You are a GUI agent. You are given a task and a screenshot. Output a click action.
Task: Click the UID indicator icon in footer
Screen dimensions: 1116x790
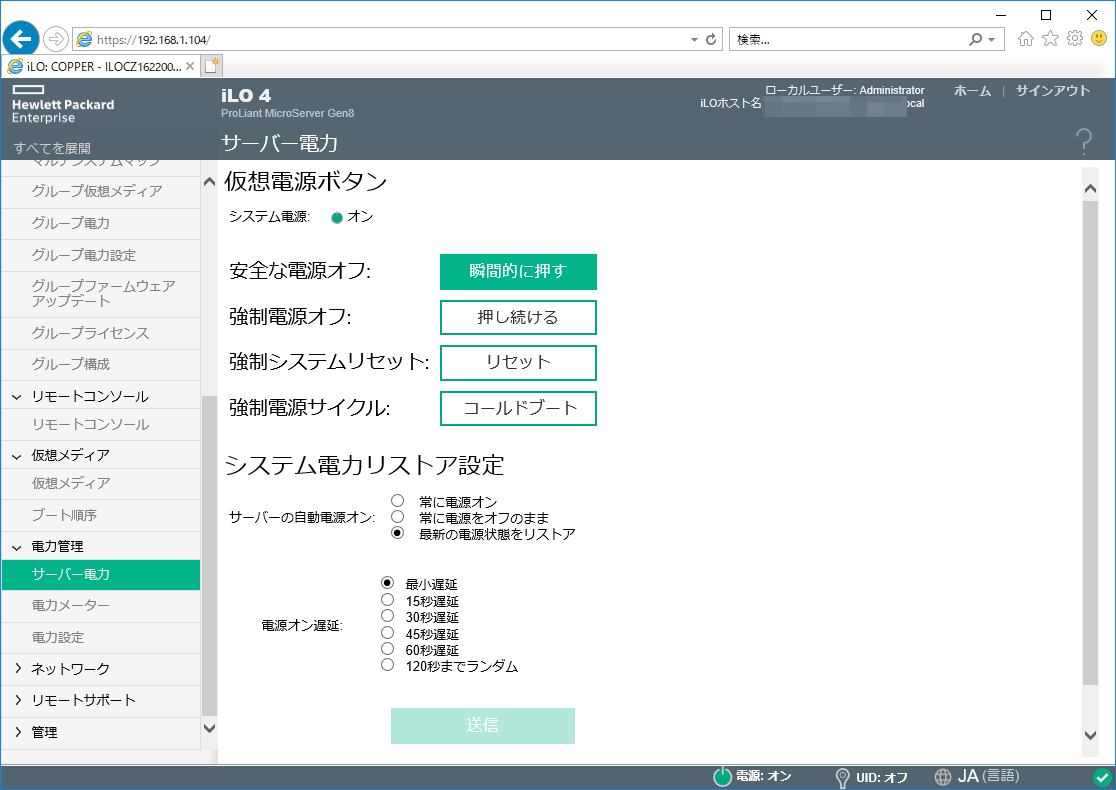(x=842, y=777)
